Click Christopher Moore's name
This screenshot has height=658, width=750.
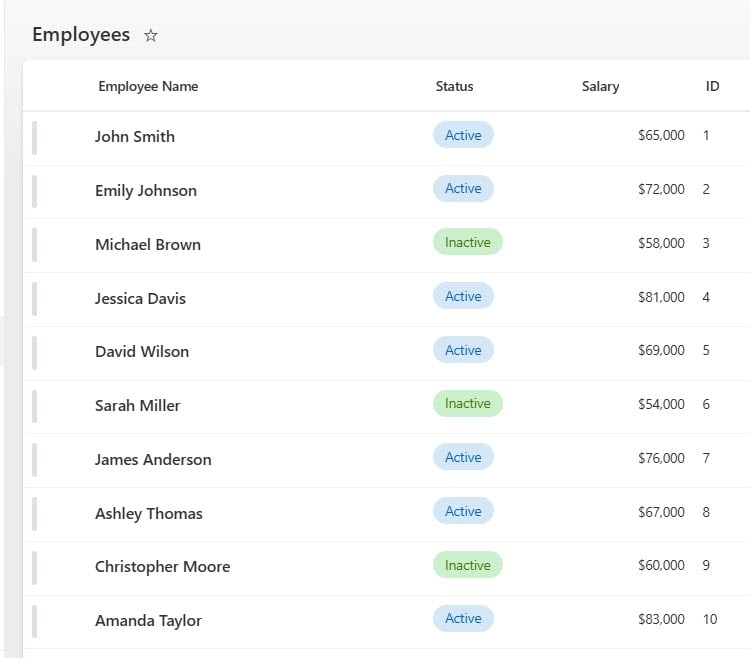click(x=163, y=567)
